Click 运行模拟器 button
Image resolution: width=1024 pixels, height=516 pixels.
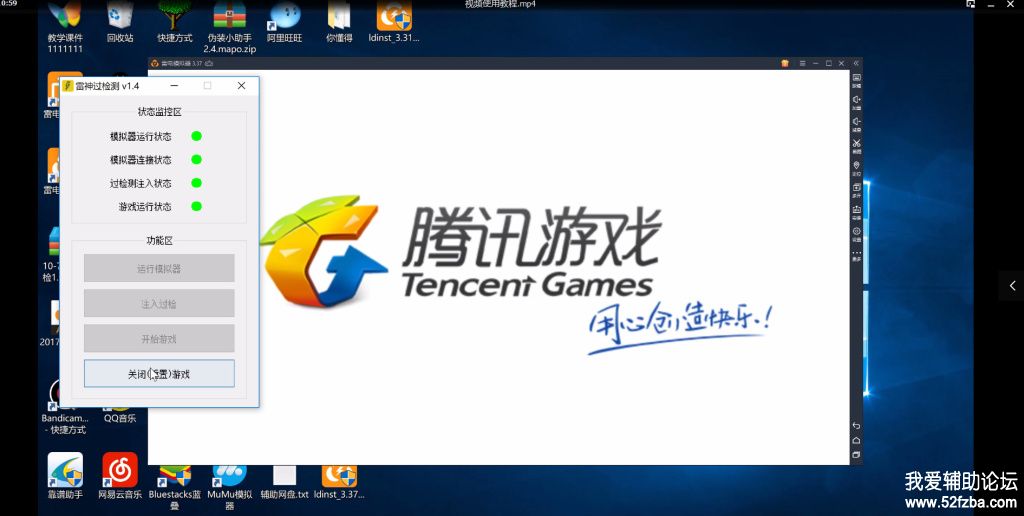tap(159, 268)
